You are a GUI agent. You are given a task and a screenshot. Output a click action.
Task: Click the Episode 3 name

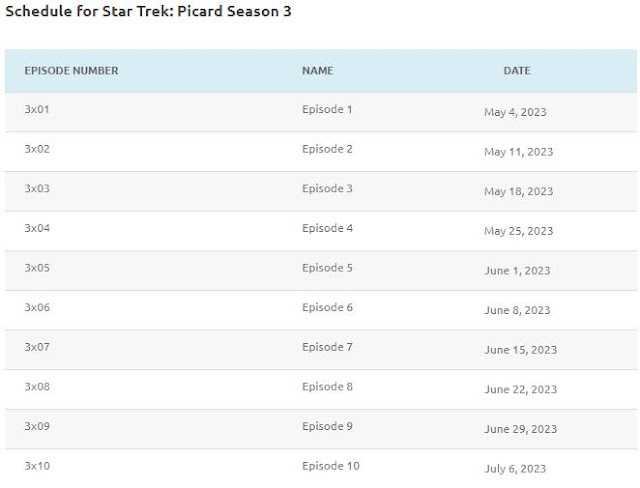click(327, 189)
